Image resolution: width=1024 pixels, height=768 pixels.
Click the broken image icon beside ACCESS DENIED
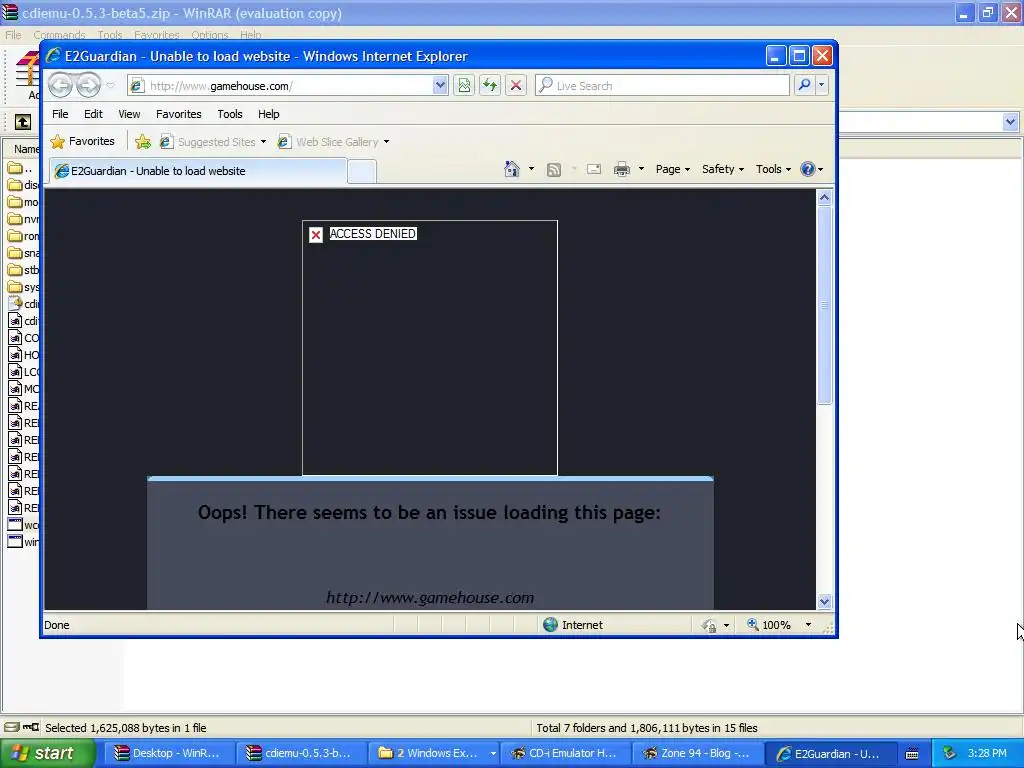pyautogui.click(x=316, y=234)
